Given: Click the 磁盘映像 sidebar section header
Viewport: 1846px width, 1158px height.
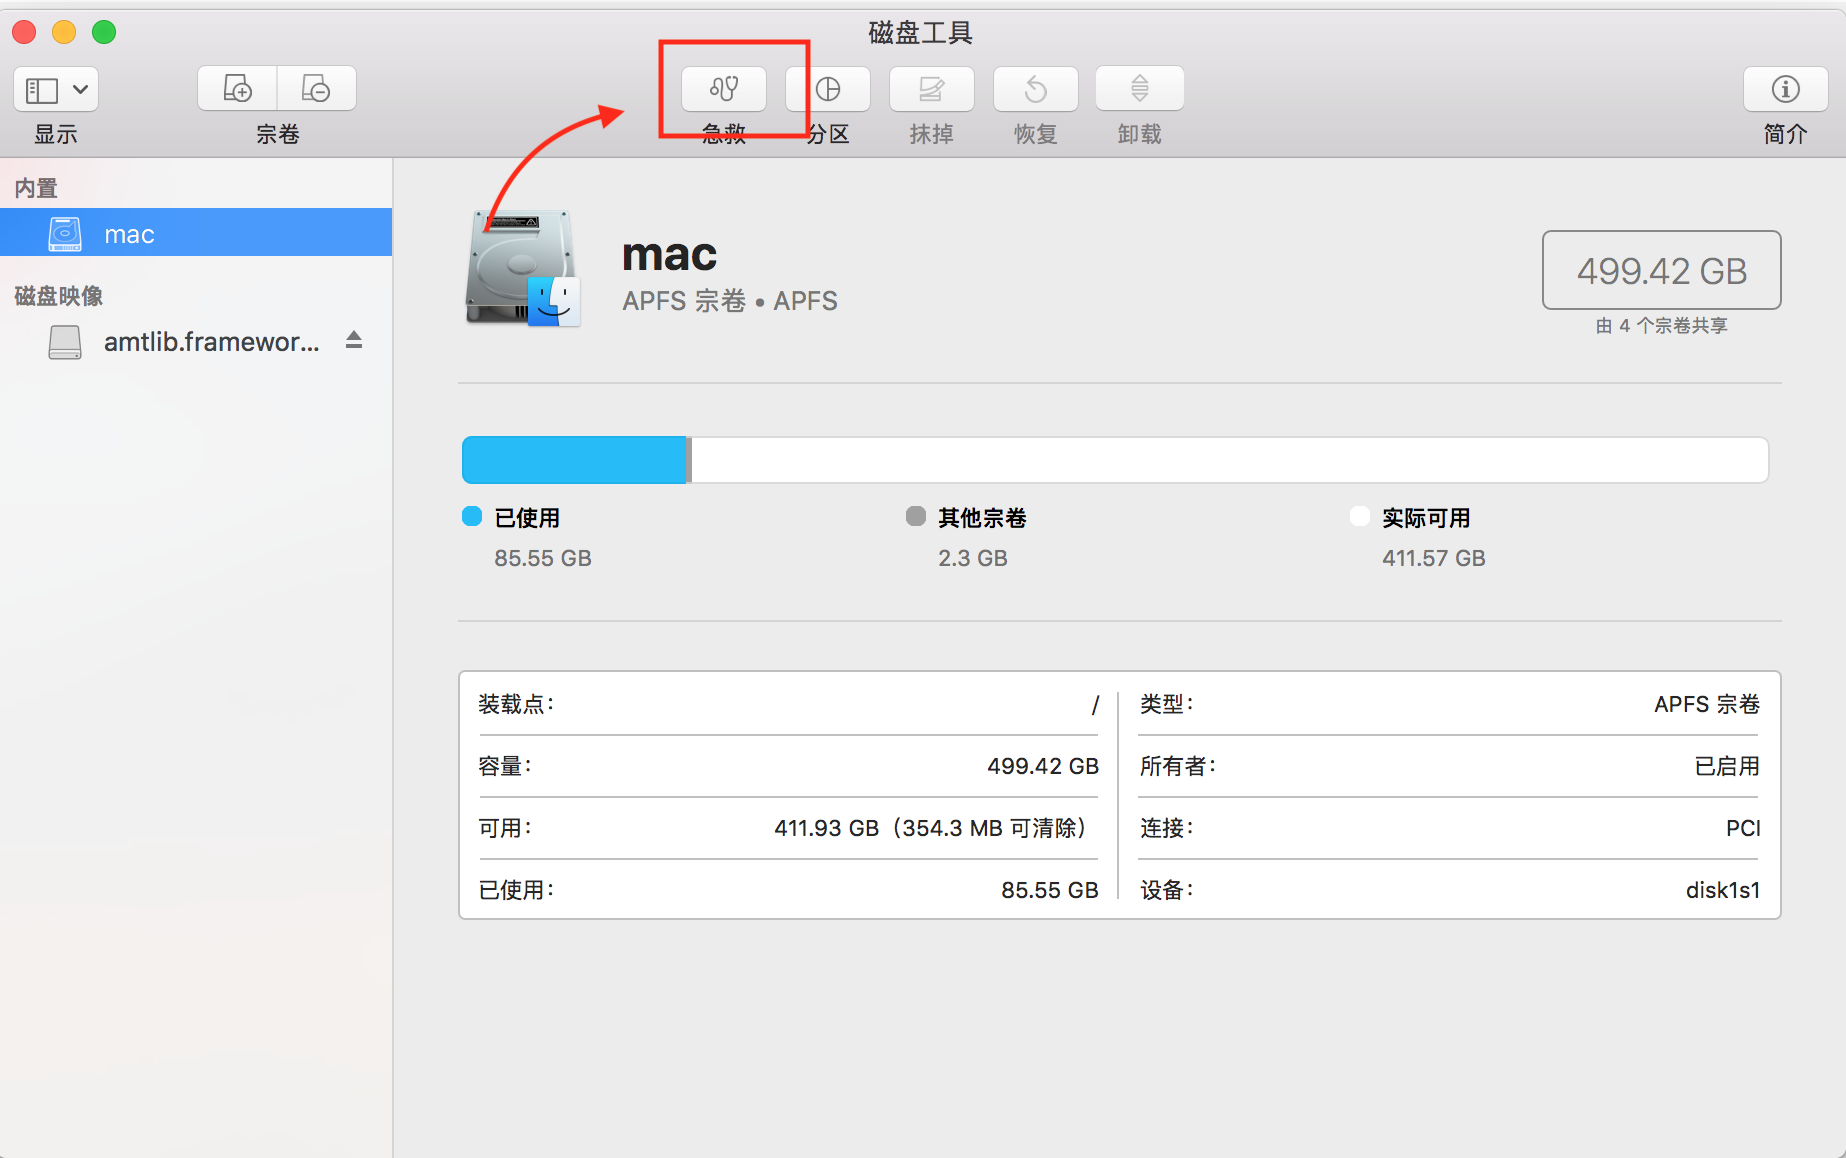Looking at the screenshot, I should 59,296.
